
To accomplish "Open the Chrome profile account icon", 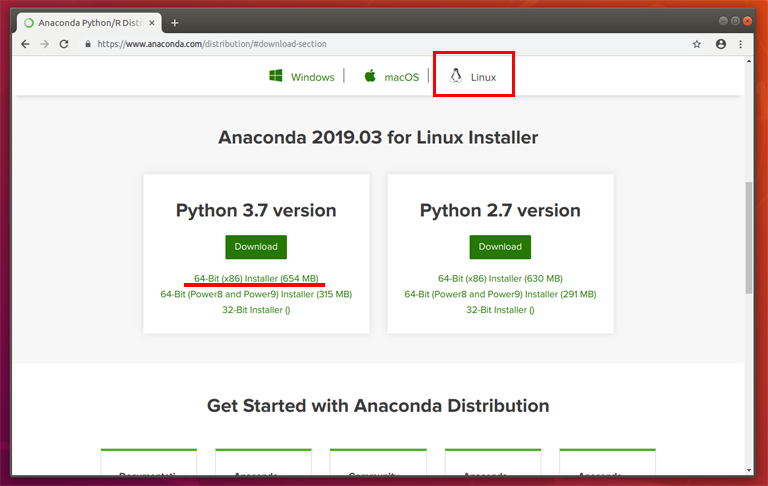I will click(721, 44).
